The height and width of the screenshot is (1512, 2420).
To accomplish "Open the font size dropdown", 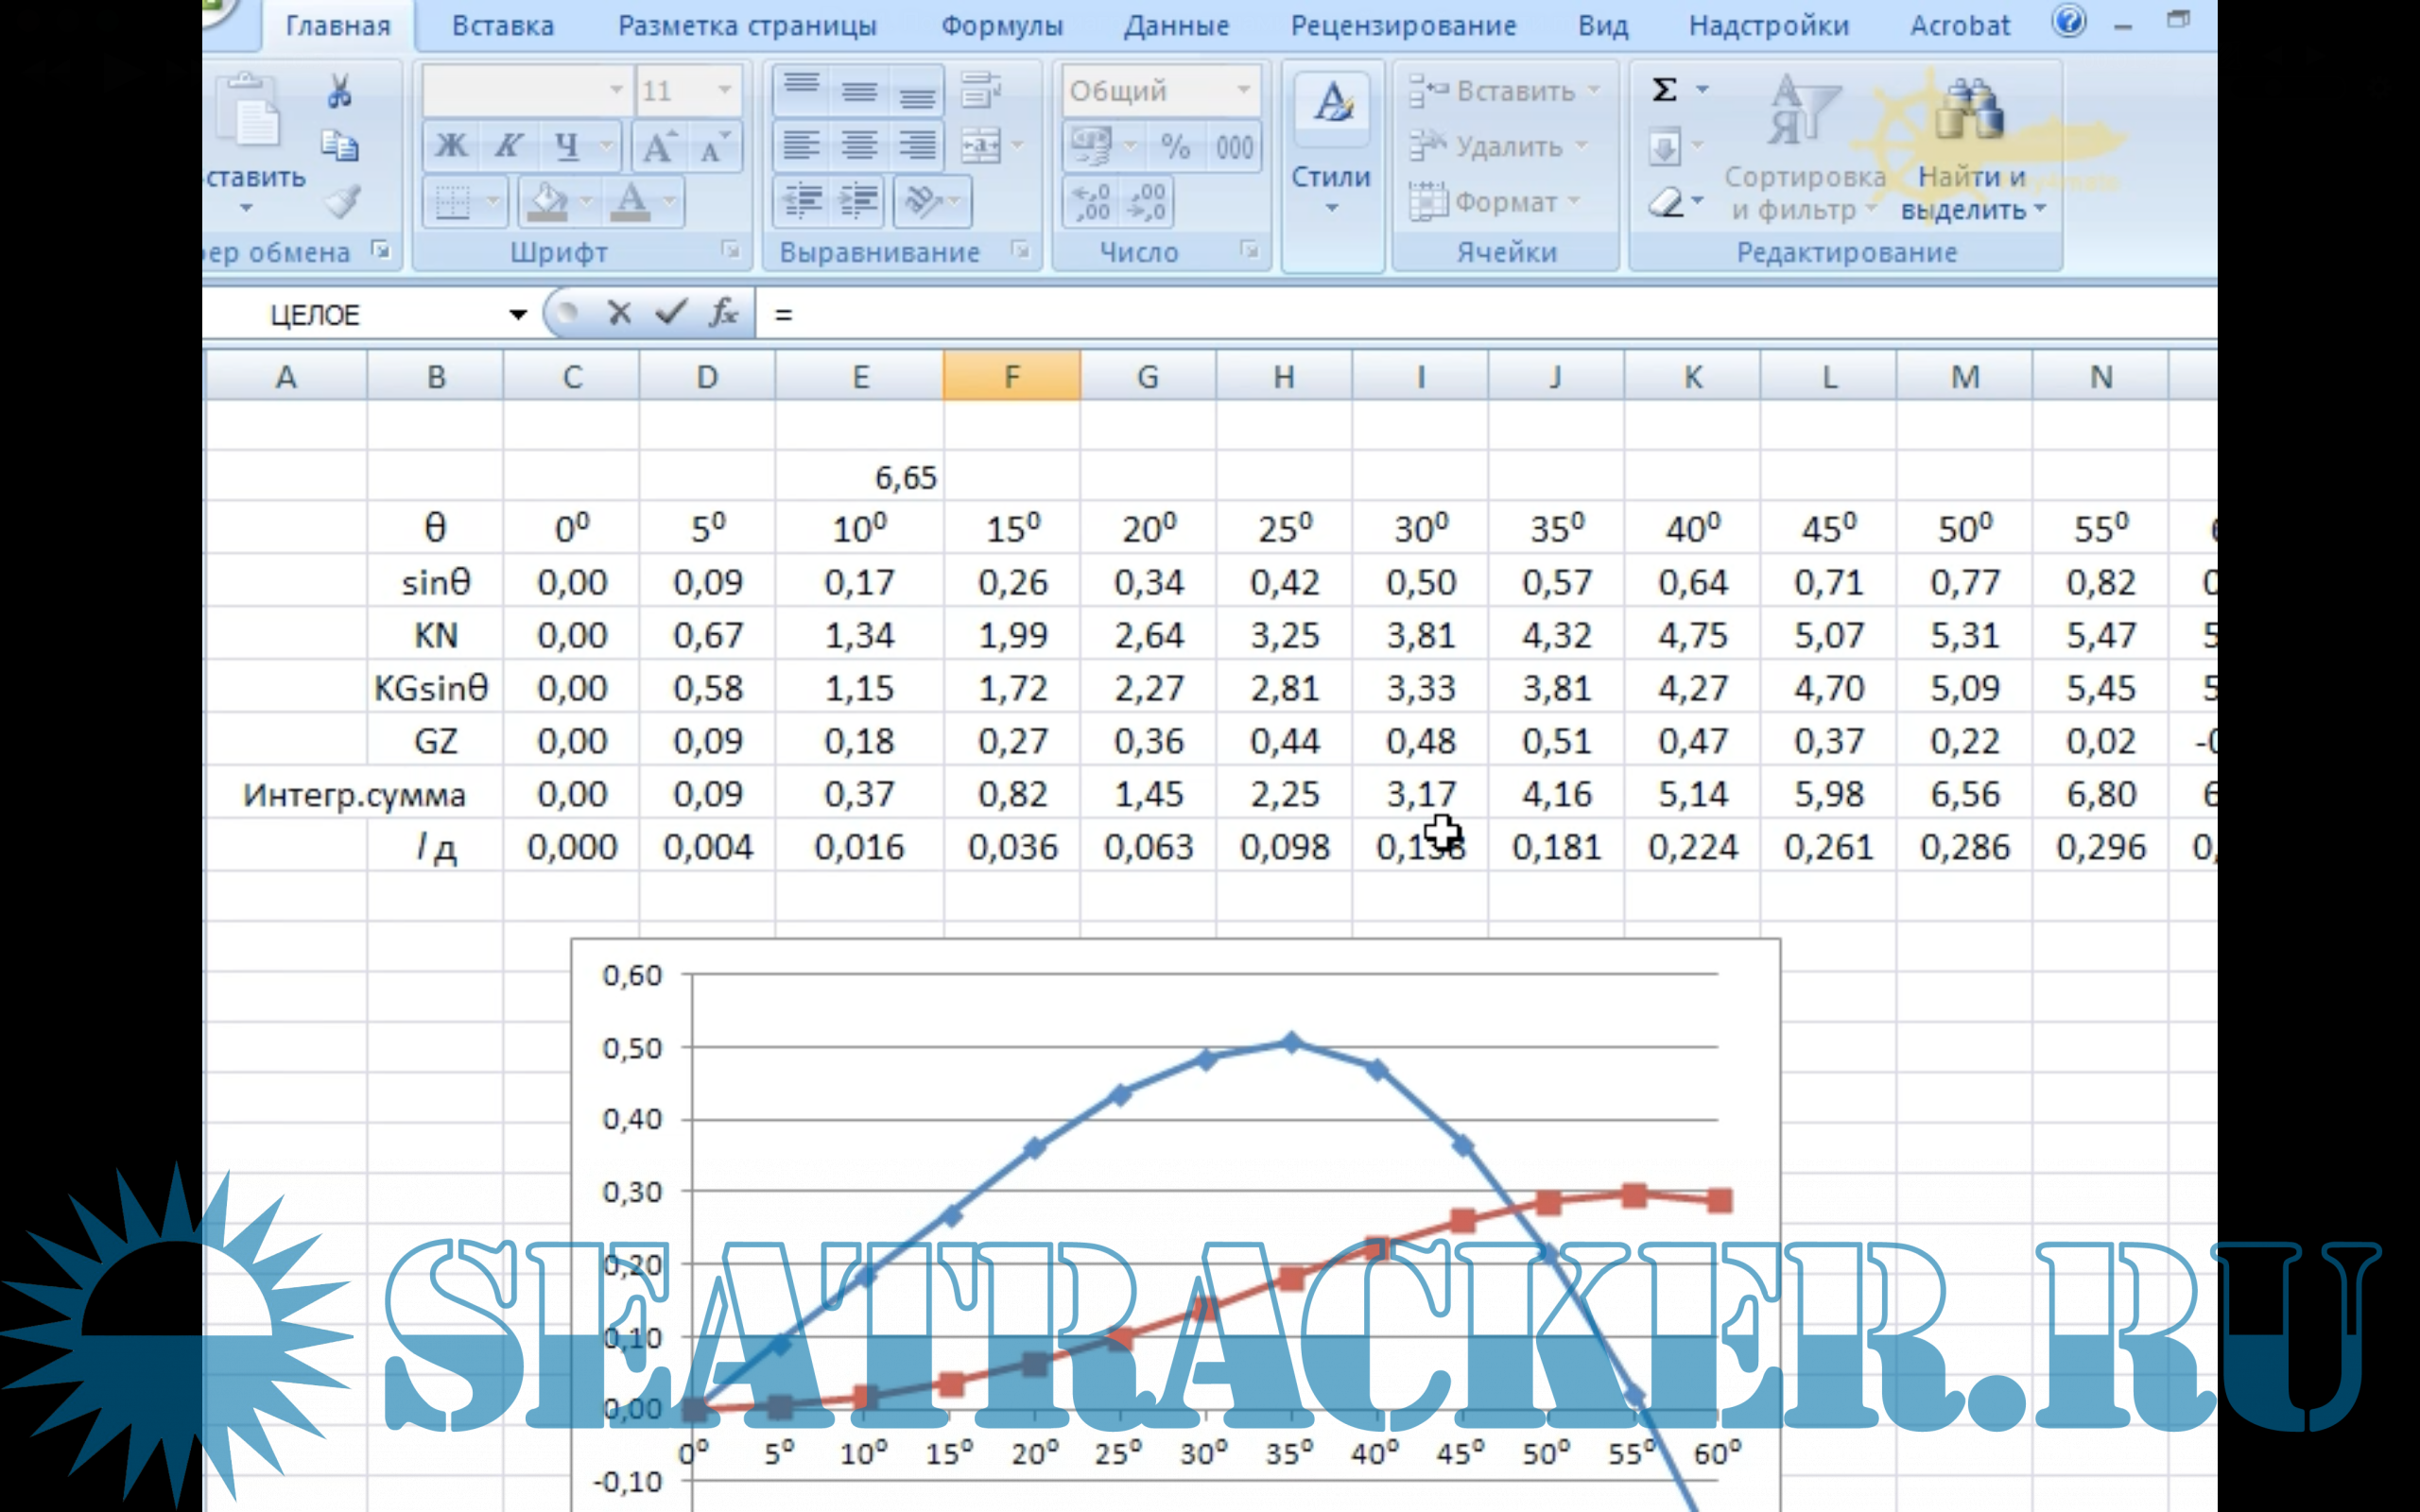I will pos(725,91).
